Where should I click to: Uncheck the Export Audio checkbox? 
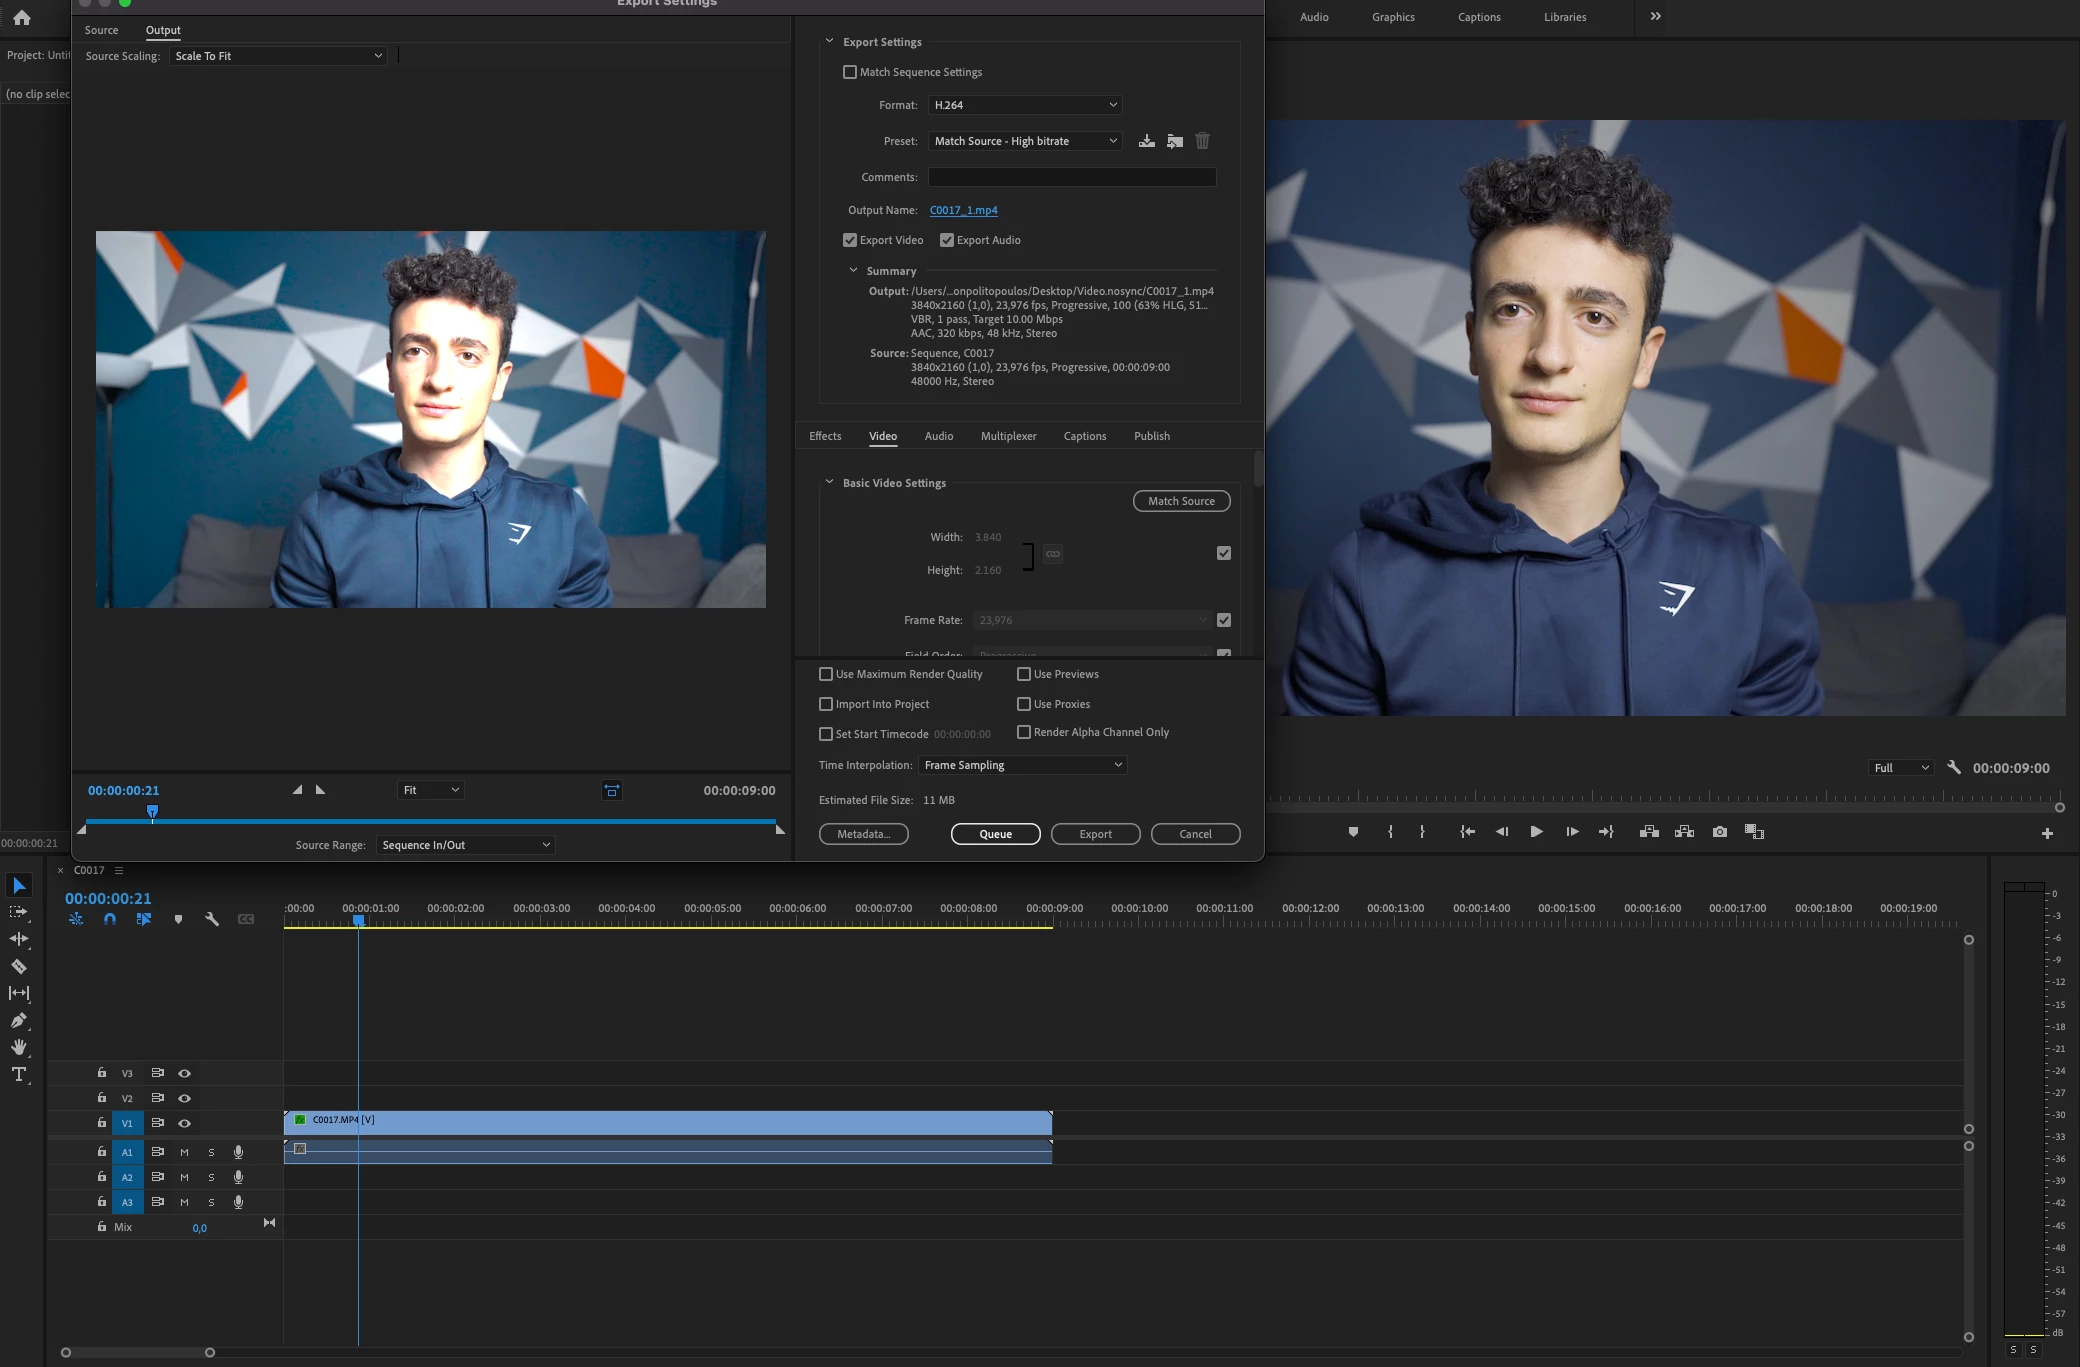point(947,240)
